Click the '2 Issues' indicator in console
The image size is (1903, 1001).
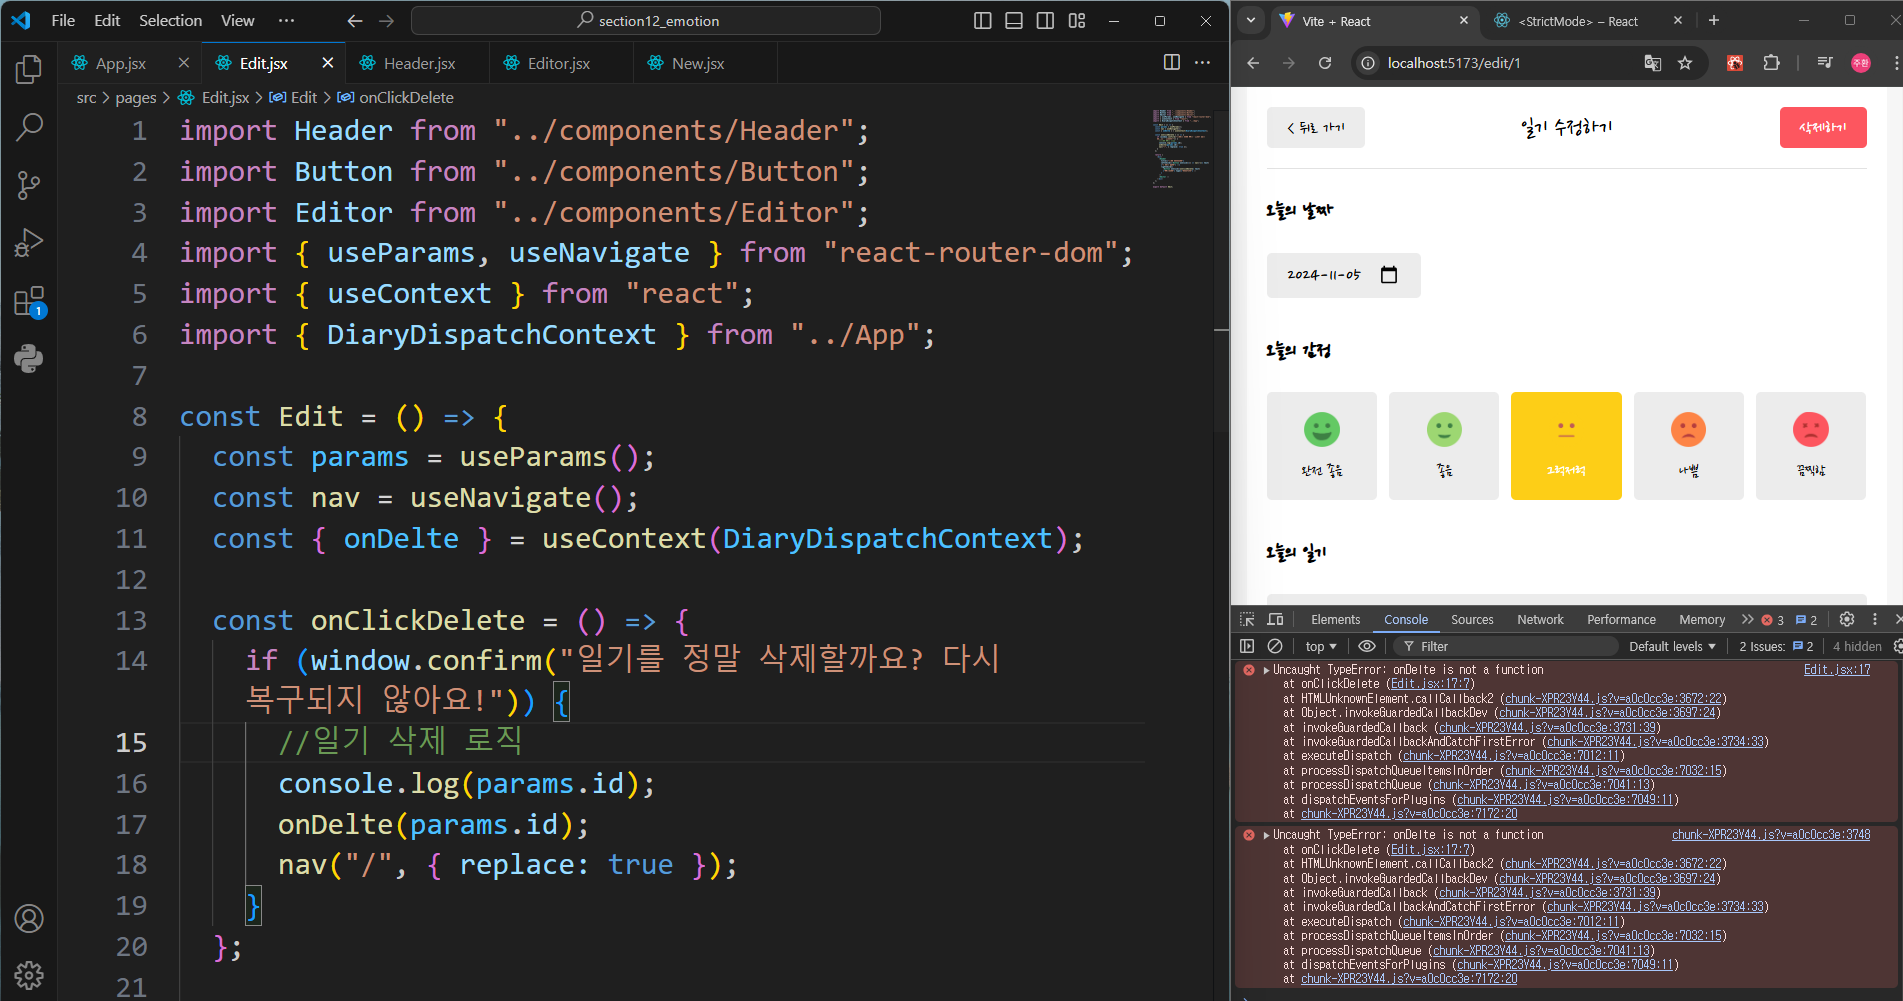pos(1776,646)
